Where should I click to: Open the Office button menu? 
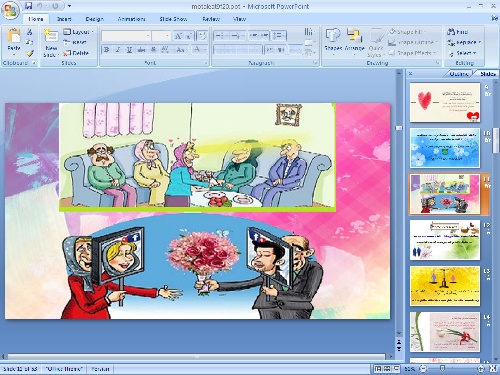(10, 10)
